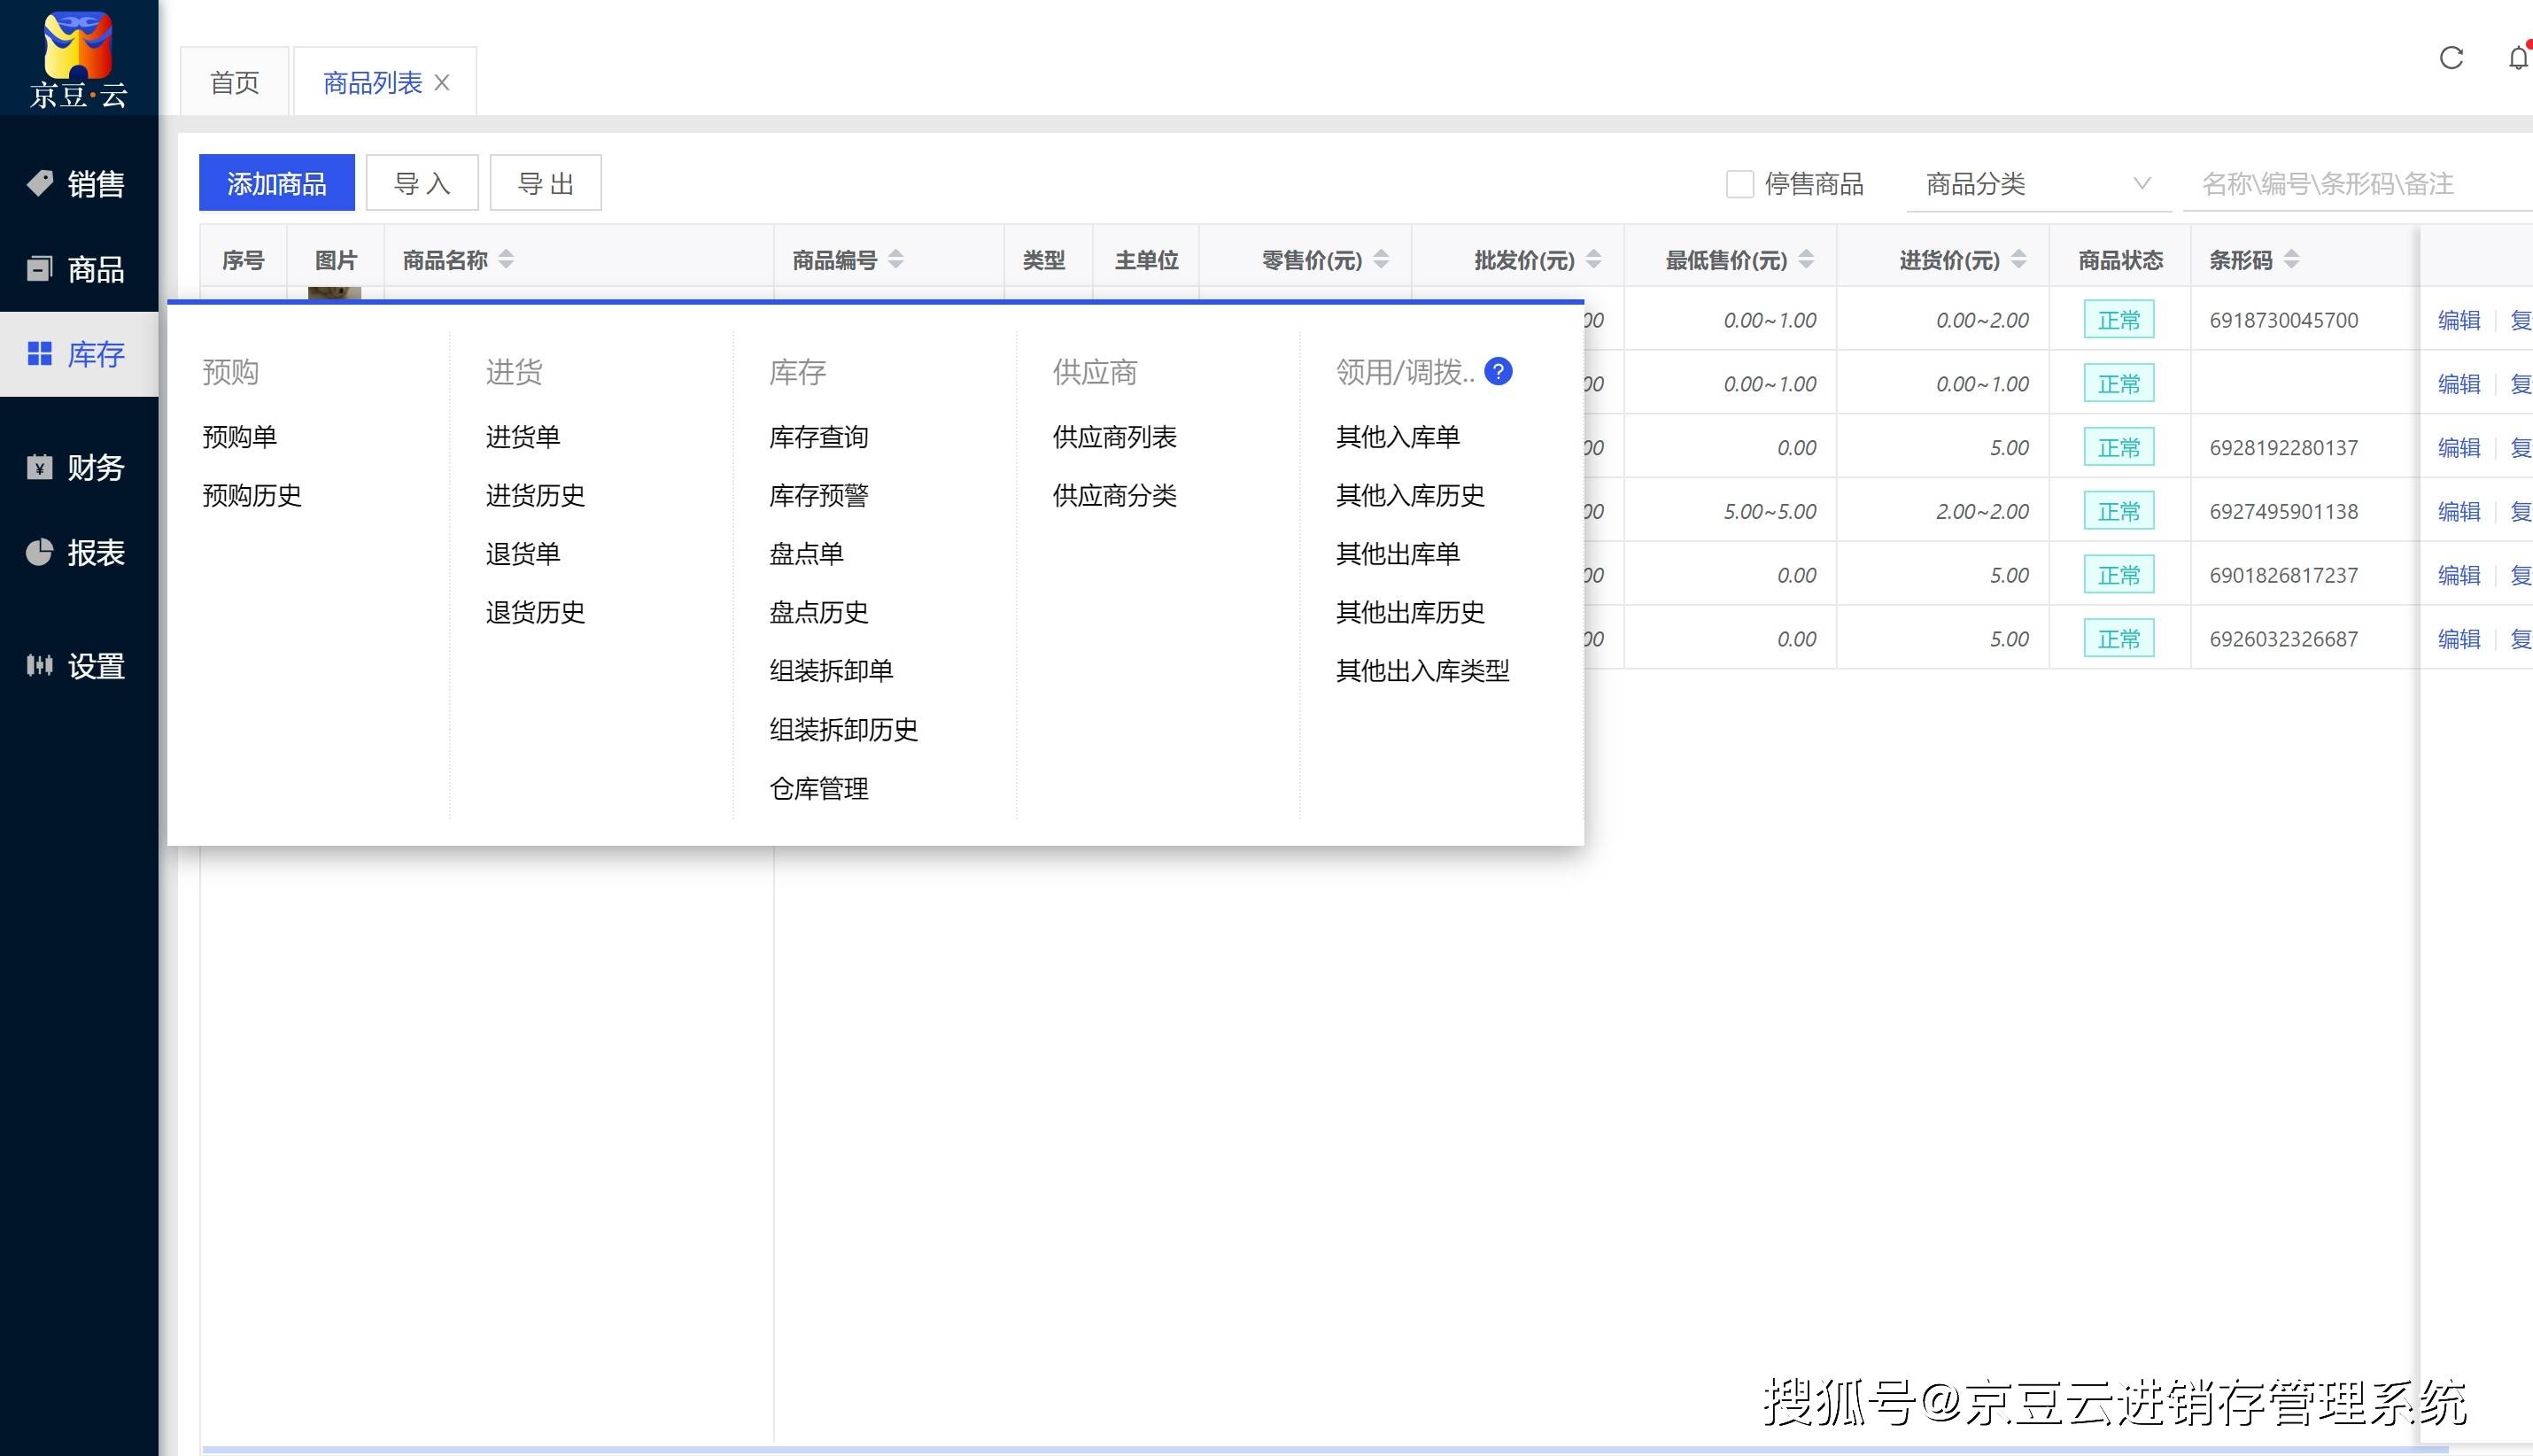Check the 停售商品 checkbox
The height and width of the screenshot is (1456, 2533).
1740,184
